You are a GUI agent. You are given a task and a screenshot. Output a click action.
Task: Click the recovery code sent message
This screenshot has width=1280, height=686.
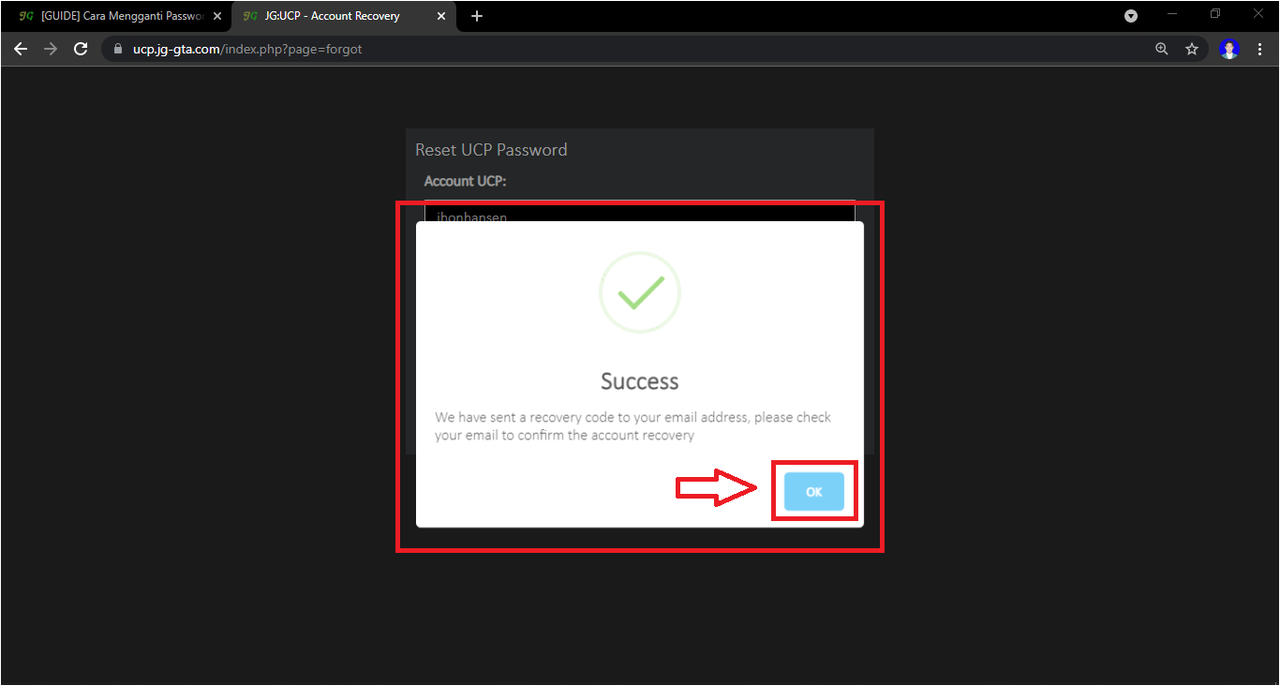[633, 426]
